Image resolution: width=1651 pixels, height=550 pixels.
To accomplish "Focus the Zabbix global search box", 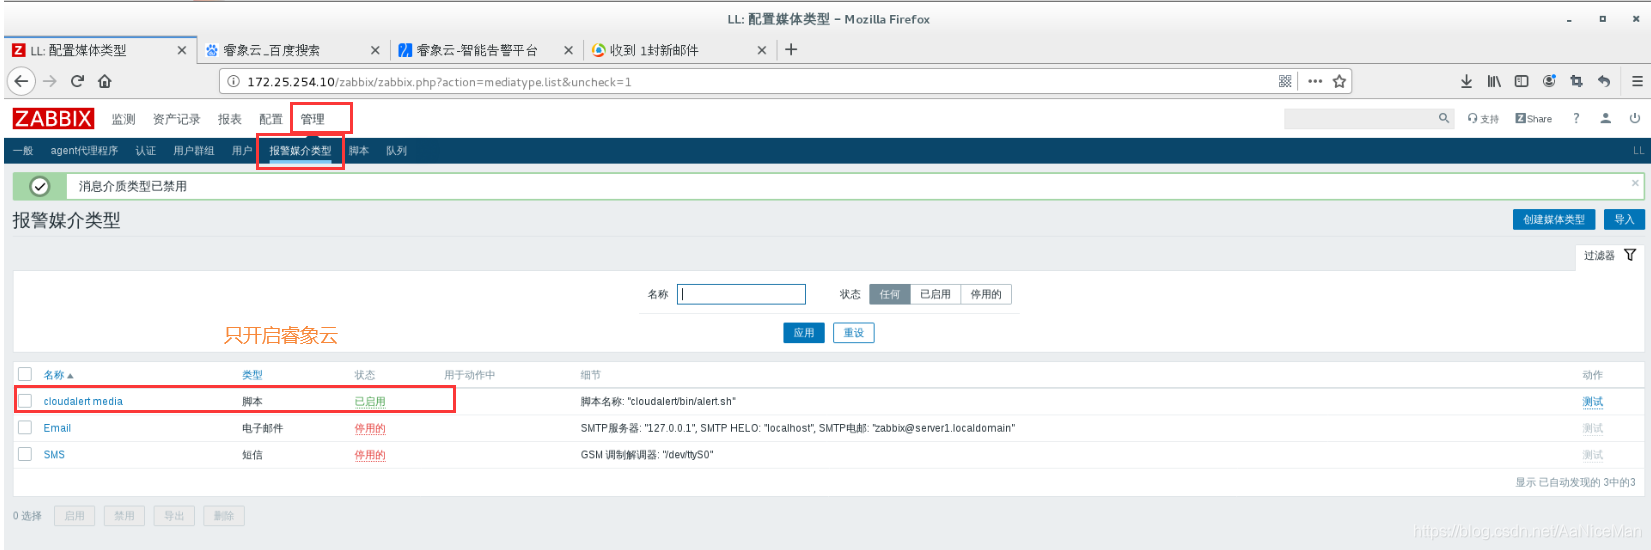I will pyautogui.click(x=1360, y=119).
